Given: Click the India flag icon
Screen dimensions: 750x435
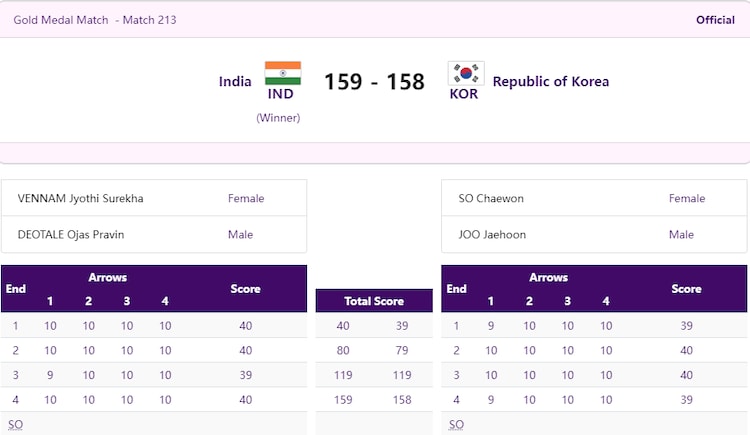Looking at the screenshot, I should (x=282, y=73).
